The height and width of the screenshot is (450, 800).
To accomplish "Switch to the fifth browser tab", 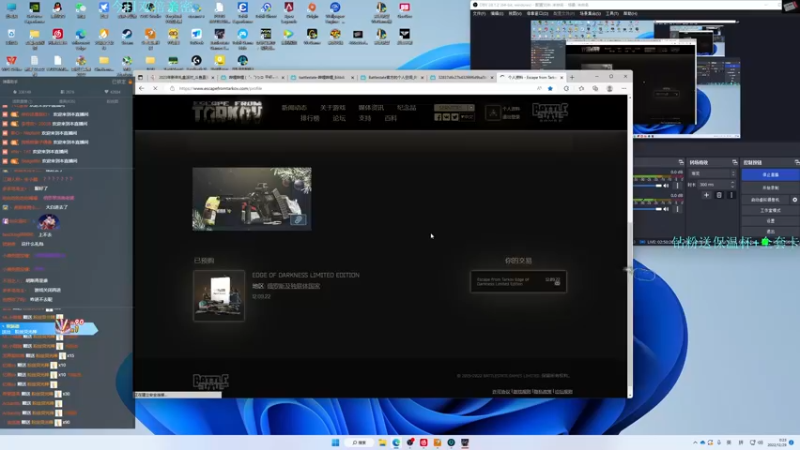I will coord(461,78).
